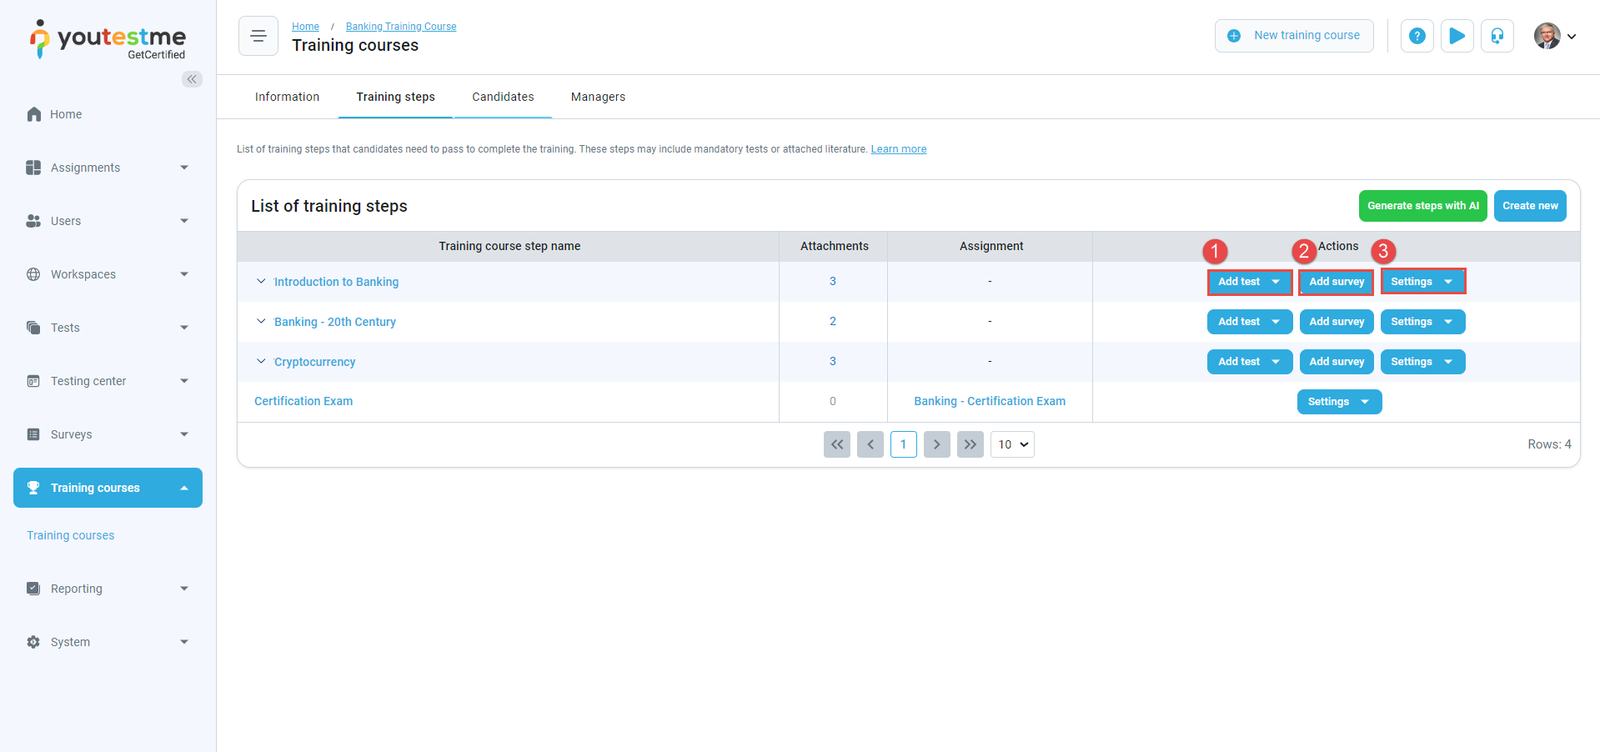
Task: Follow the Home breadcrumb link
Action: 305,27
